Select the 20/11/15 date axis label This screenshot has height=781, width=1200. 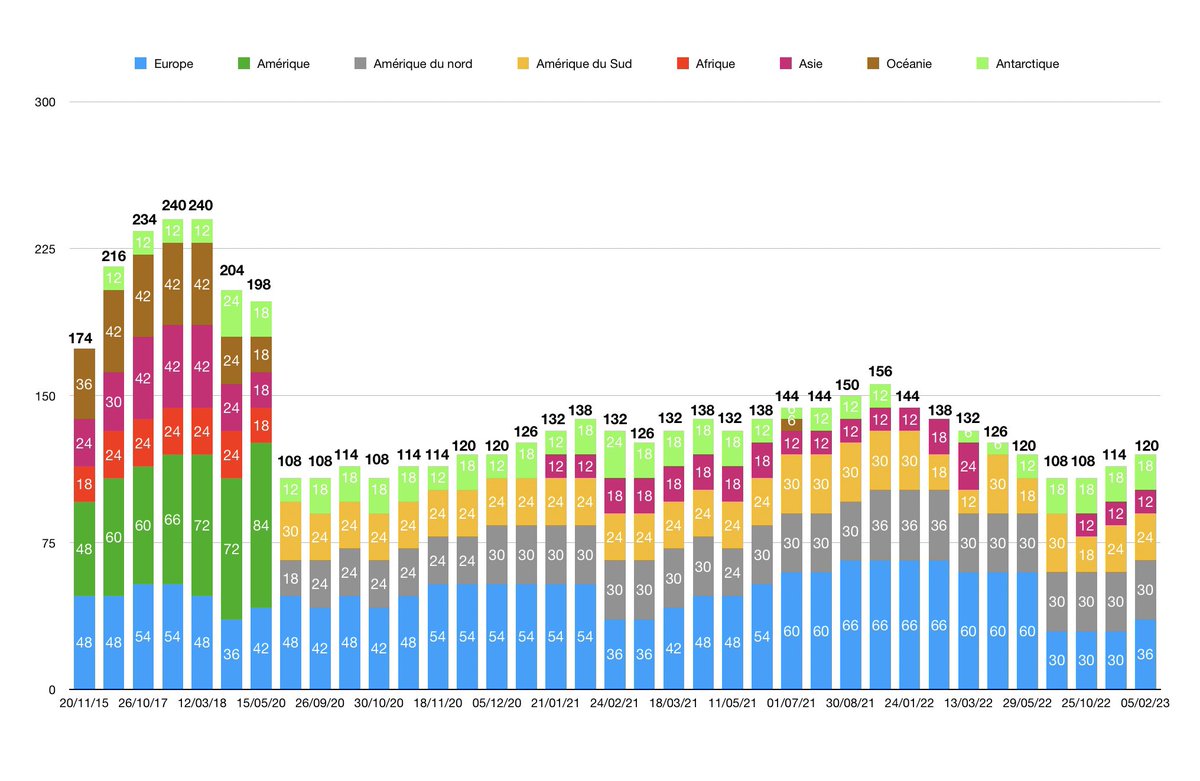pyautogui.click(x=85, y=703)
